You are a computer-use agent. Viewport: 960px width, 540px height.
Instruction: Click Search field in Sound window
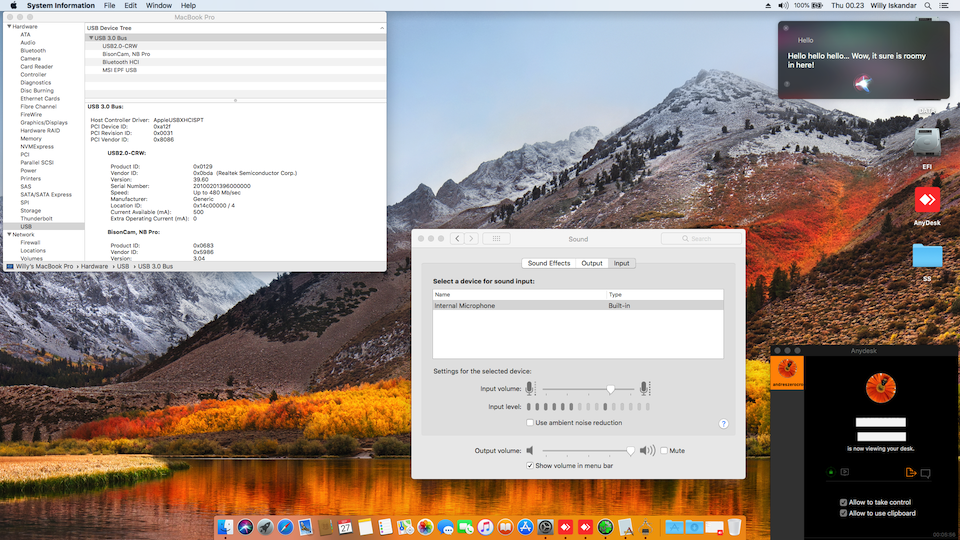click(701, 239)
